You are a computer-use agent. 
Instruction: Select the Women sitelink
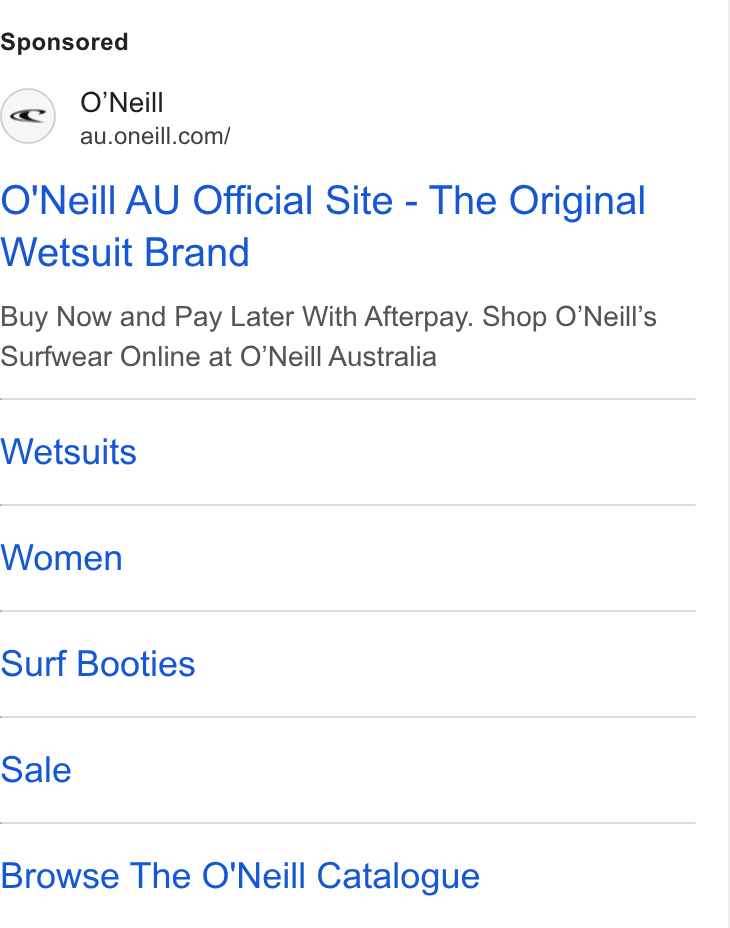pos(62,558)
